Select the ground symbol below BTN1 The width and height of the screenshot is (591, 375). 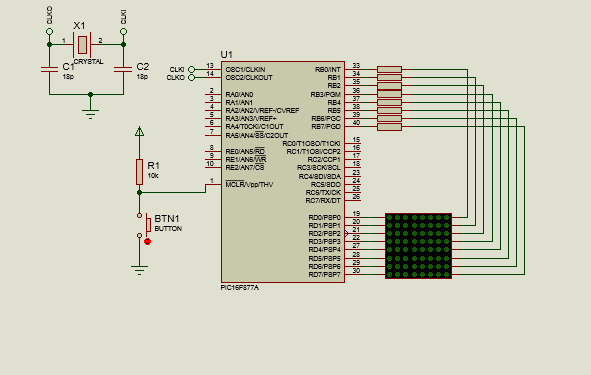click(x=139, y=270)
